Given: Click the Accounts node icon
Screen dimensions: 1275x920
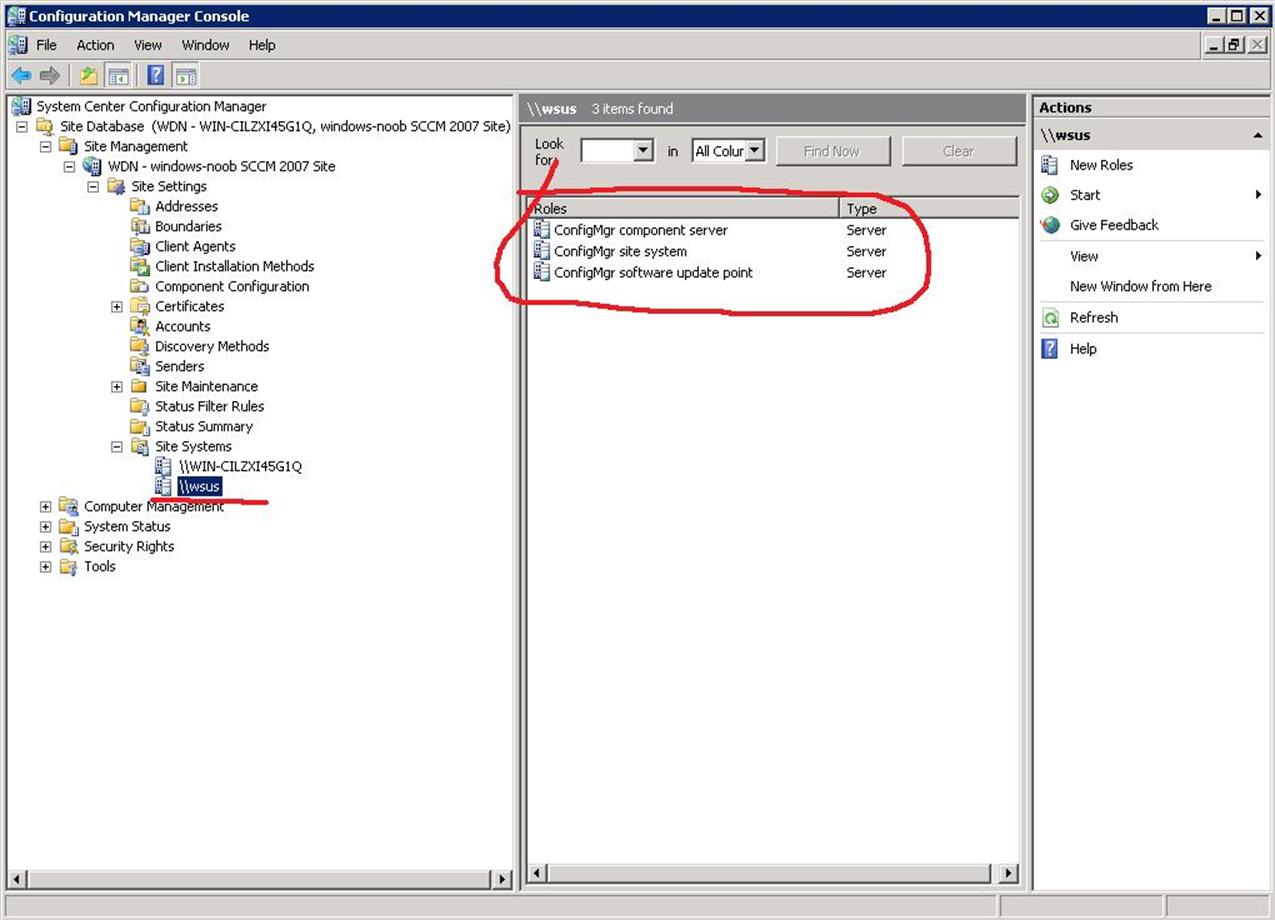Looking at the screenshot, I should click(x=139, y=326).
